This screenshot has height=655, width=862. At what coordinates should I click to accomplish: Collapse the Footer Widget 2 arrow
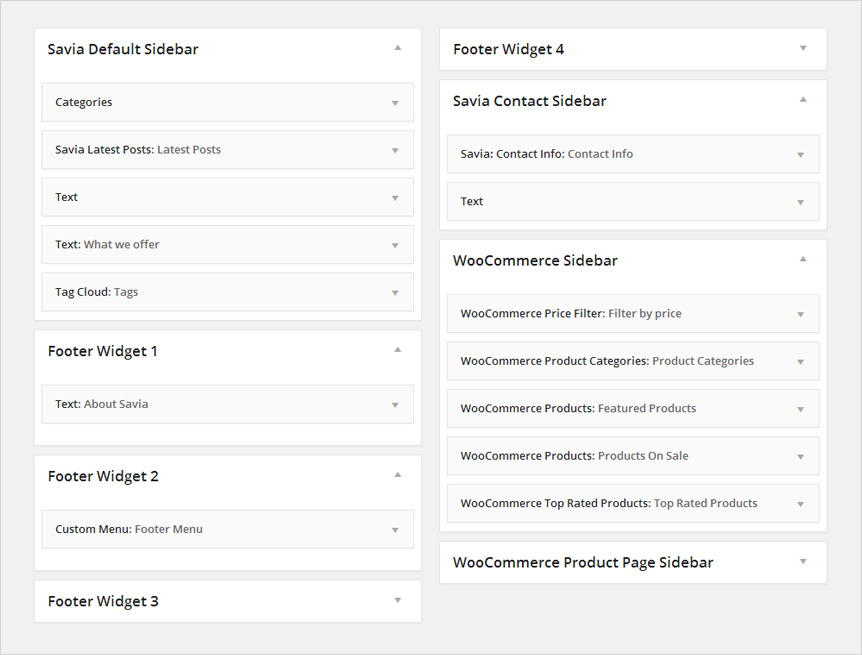pyautogui.click(x=397, y=475)
